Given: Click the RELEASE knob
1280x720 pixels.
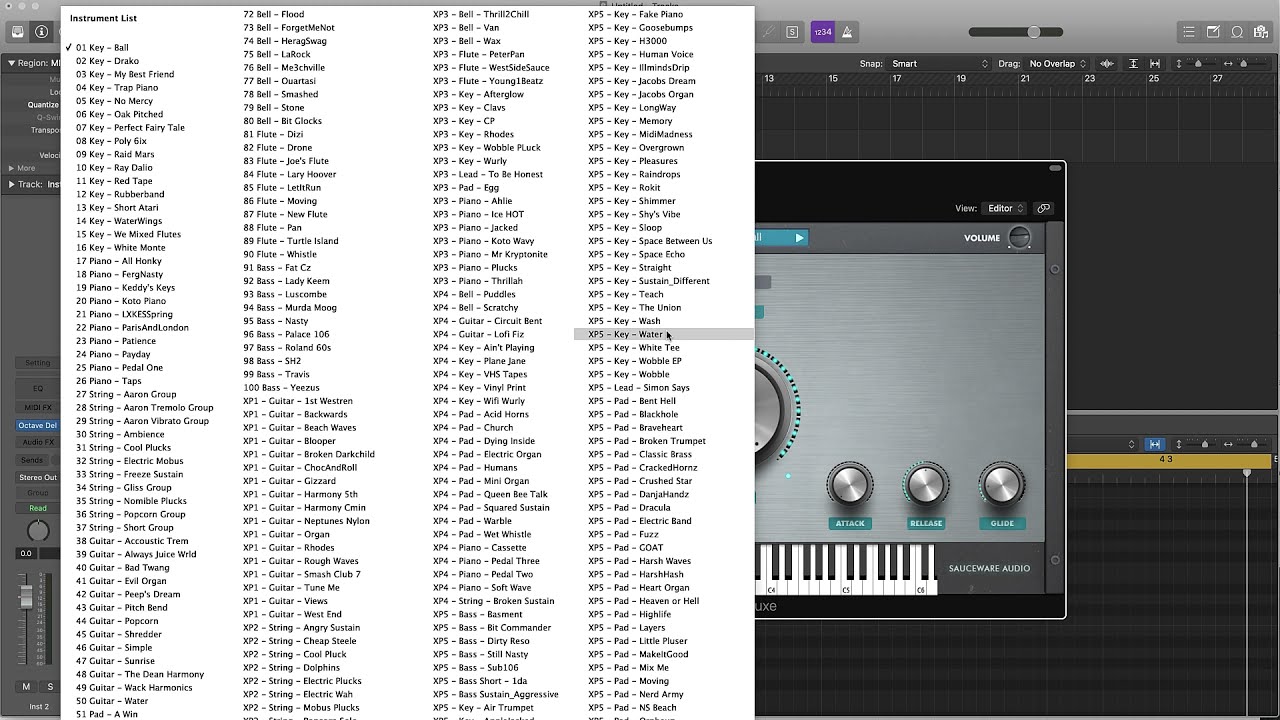Looking at the screenshot, I should 926,485.
